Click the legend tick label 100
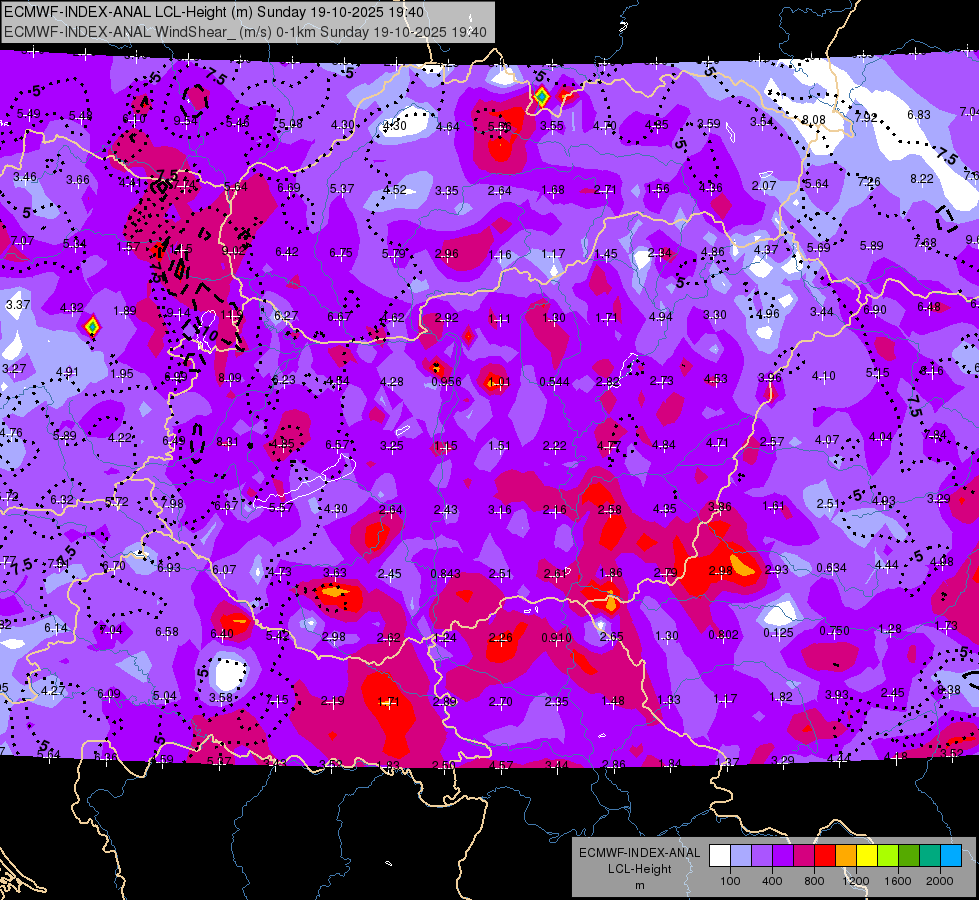Screen dimensions: 979x900 pos(730,881)
